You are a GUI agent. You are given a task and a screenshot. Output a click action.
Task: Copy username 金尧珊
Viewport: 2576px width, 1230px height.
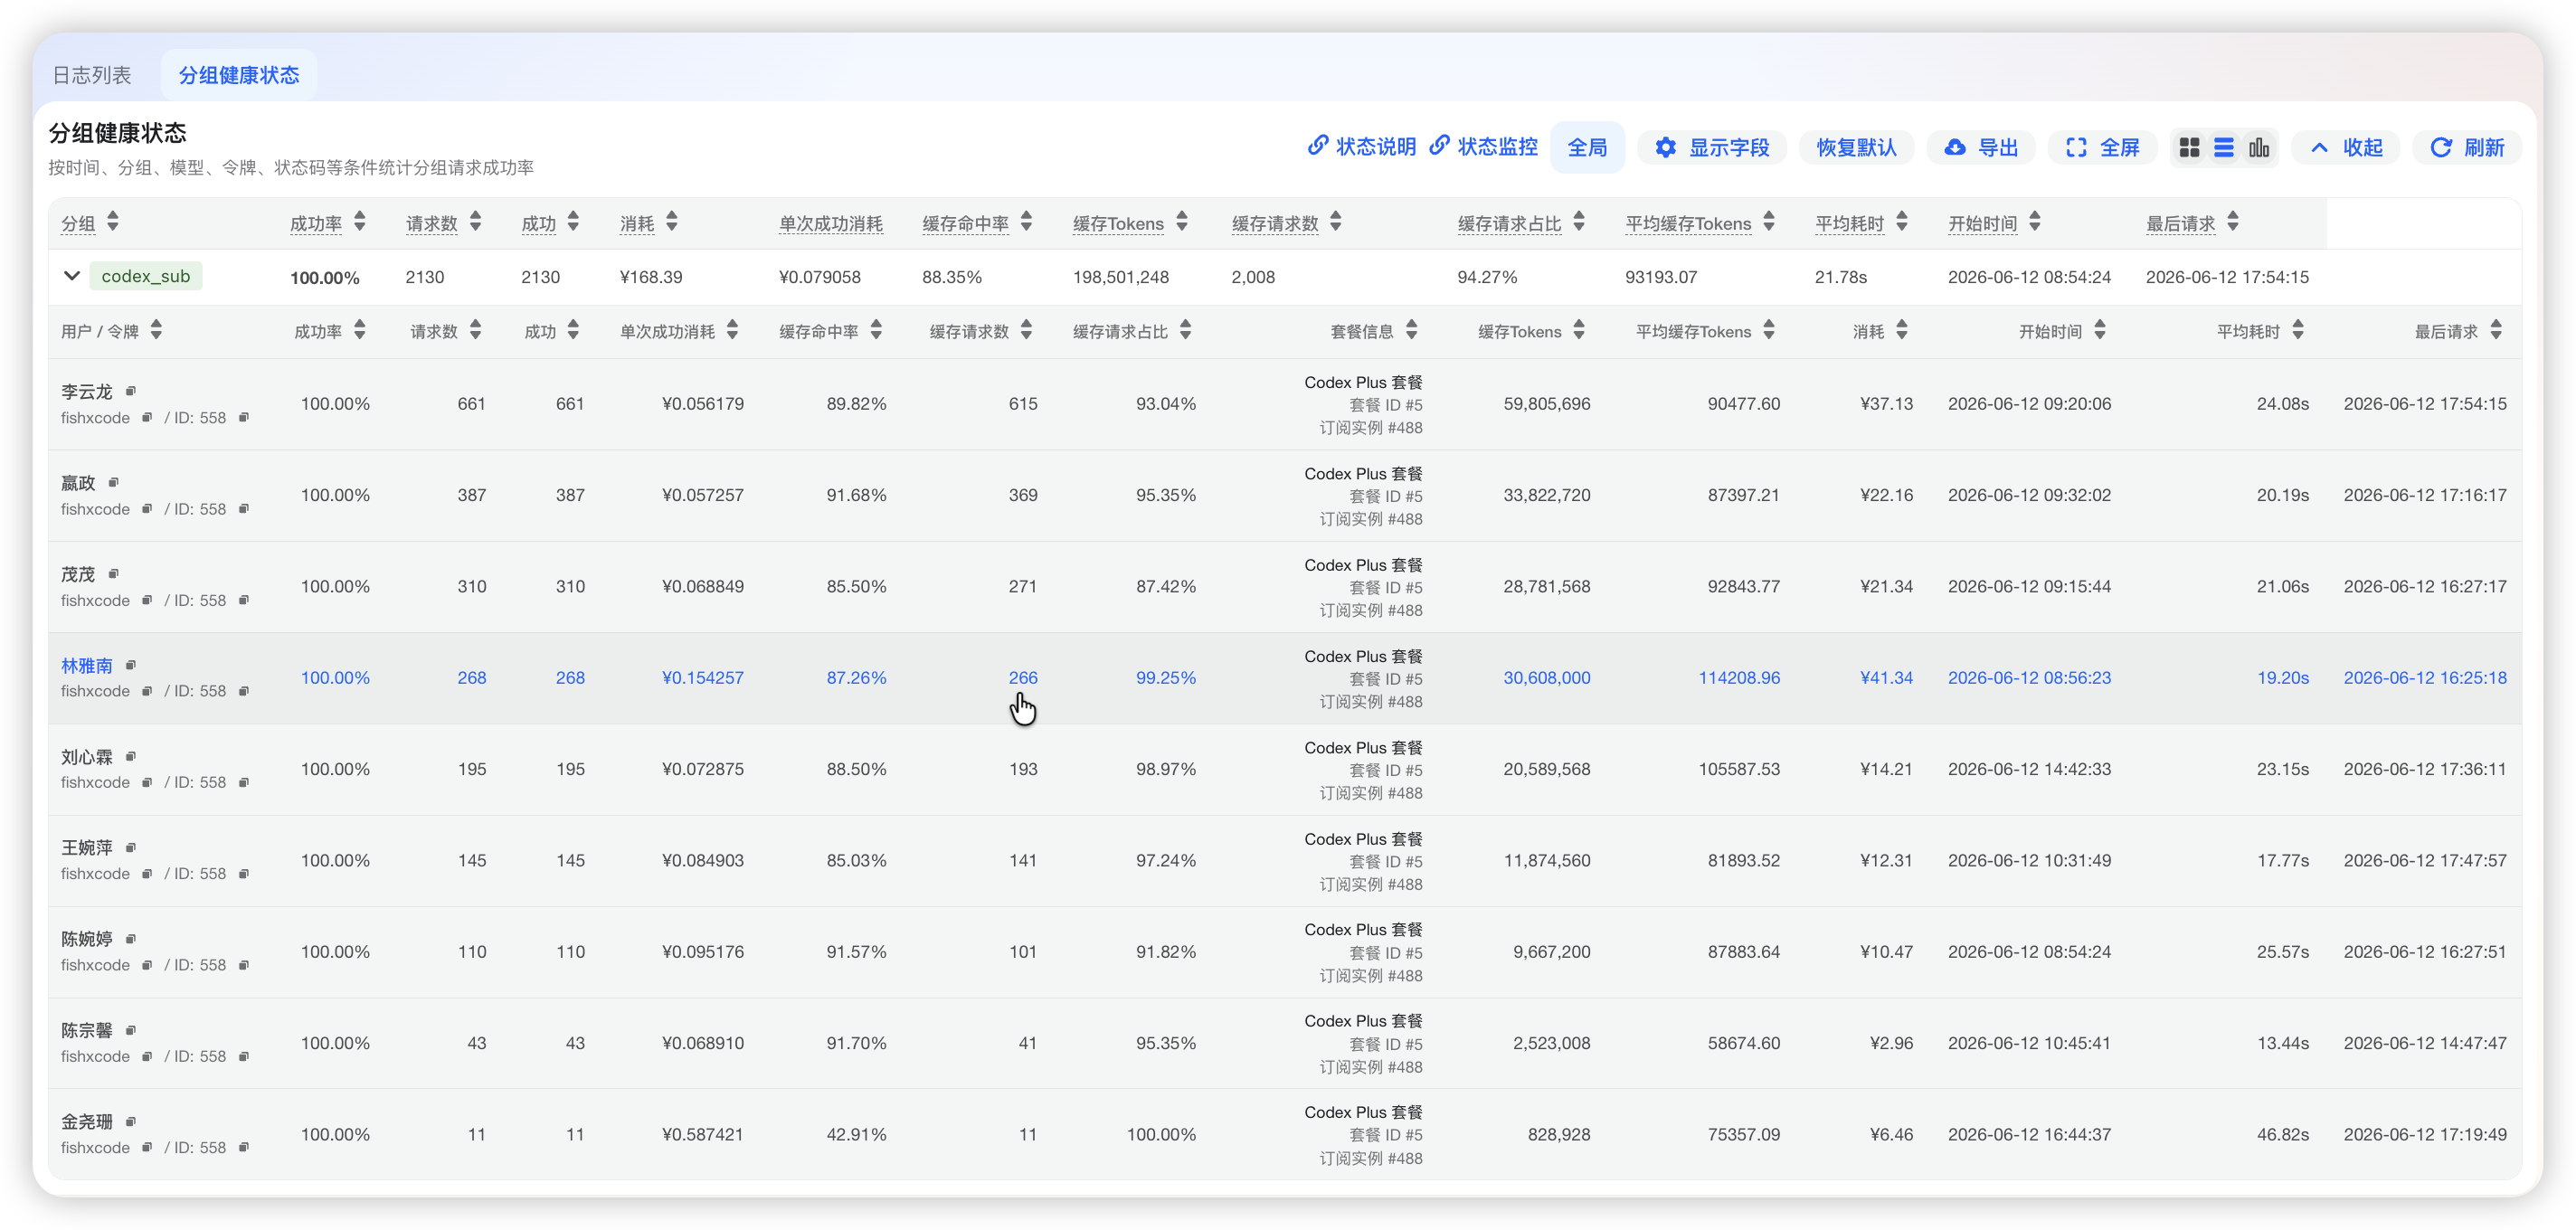pyautogui.click(x=131, y=1121)
